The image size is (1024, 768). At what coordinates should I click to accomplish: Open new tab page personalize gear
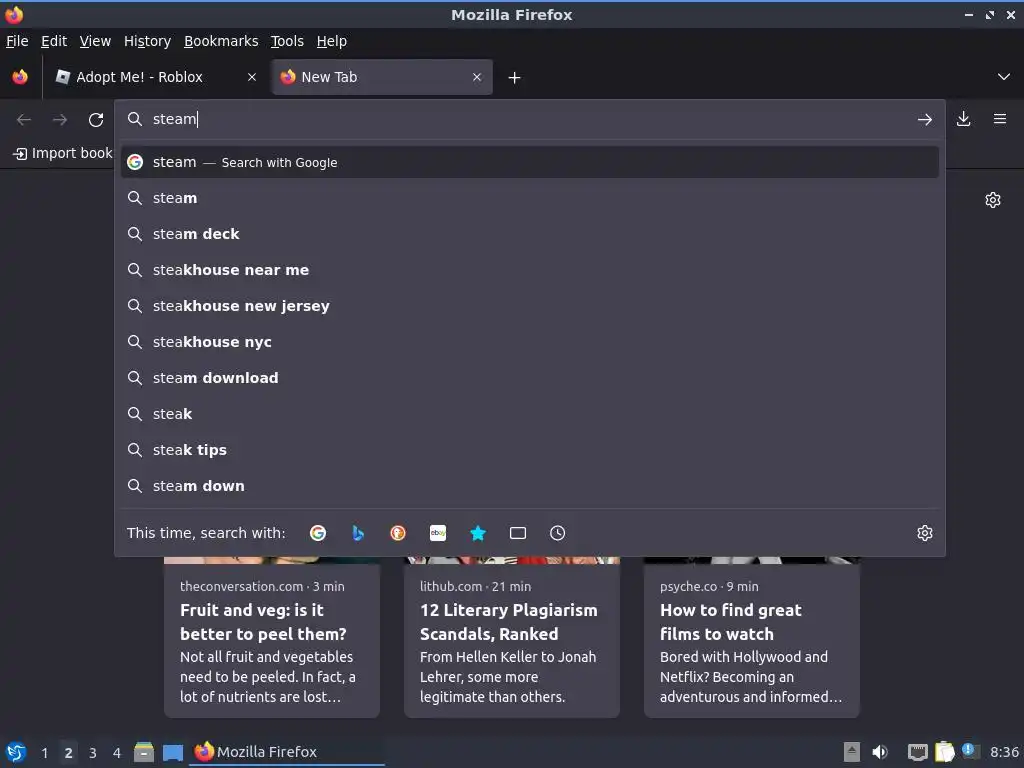click(993, 200)
